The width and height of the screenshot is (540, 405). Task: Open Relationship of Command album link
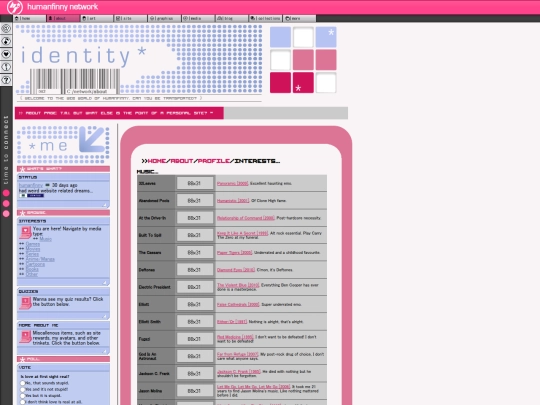tap(246, 218)
